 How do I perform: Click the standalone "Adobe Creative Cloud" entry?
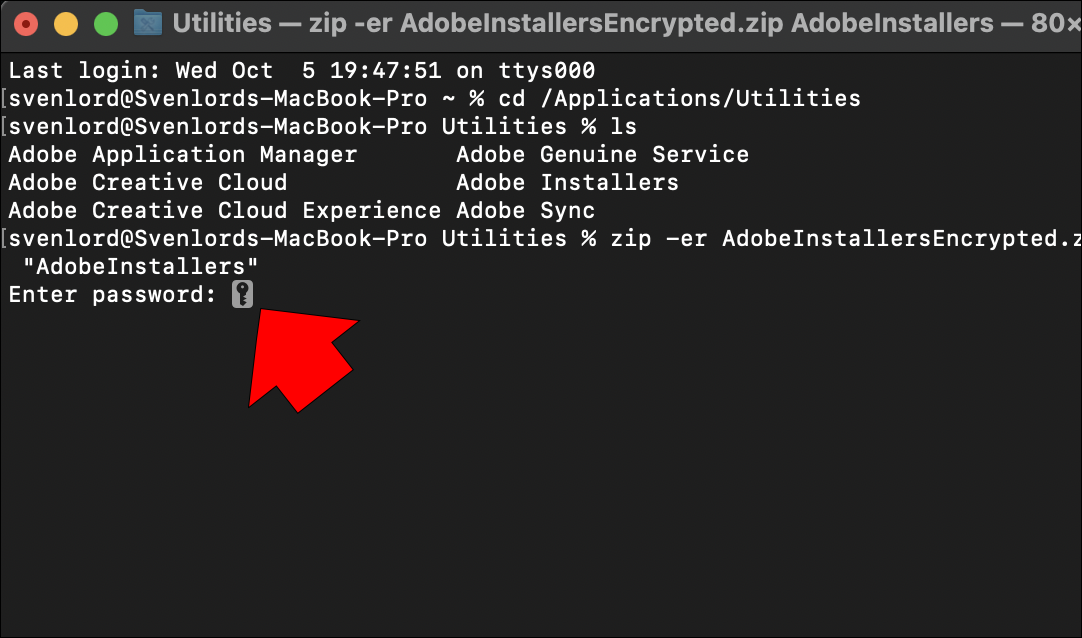coord(147,183)
